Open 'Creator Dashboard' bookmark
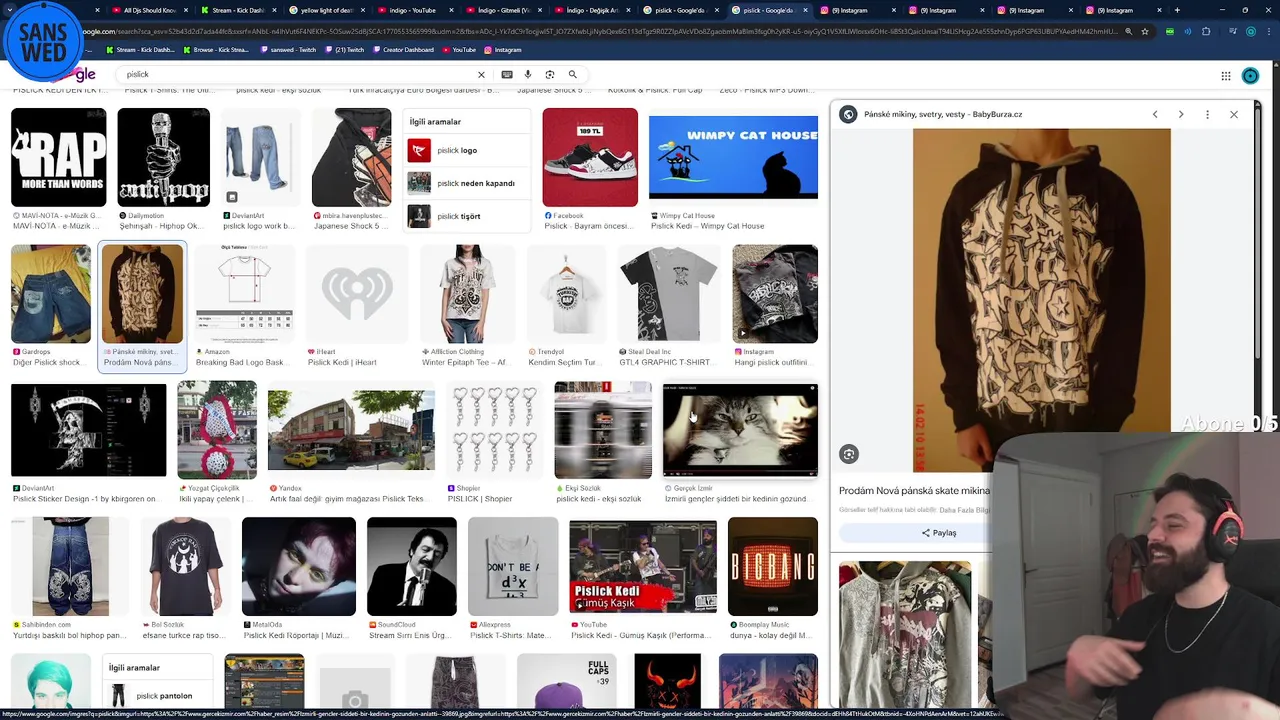This screenshot has height=720, width=1280. (x=405, y=49)
